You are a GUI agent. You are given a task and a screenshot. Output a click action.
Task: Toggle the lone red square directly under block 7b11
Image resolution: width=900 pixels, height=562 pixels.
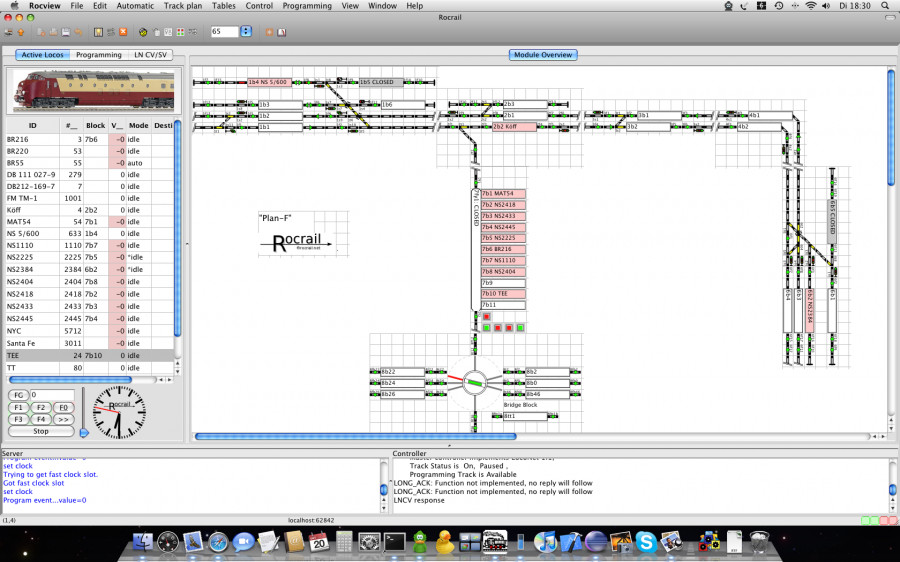(x=487, y=316)
